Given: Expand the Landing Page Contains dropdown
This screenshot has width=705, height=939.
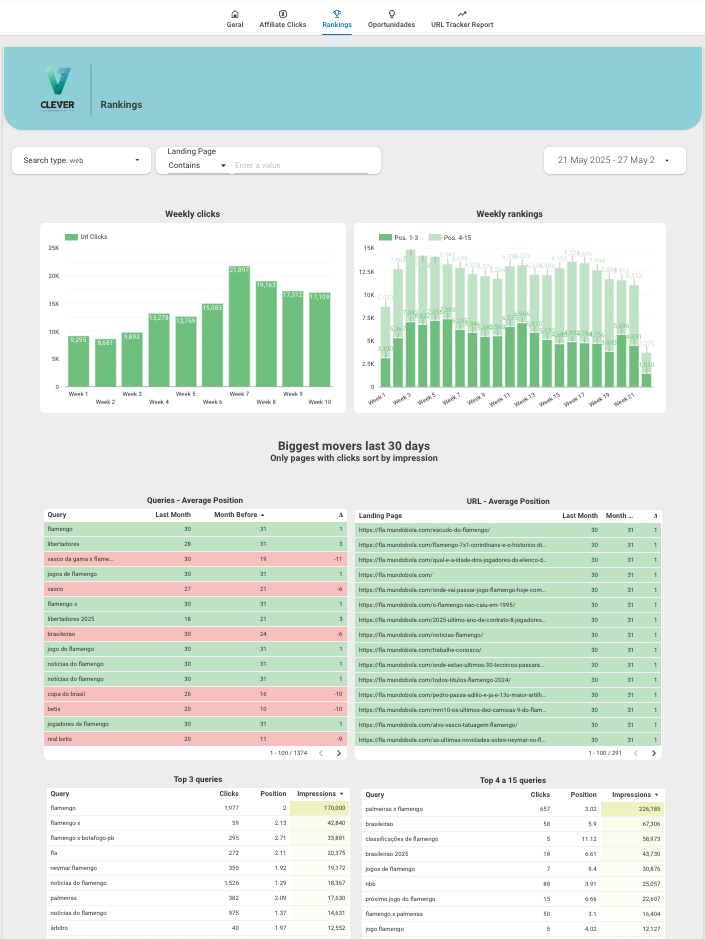Looking at the screenshot, I should [x=197, y=165].
